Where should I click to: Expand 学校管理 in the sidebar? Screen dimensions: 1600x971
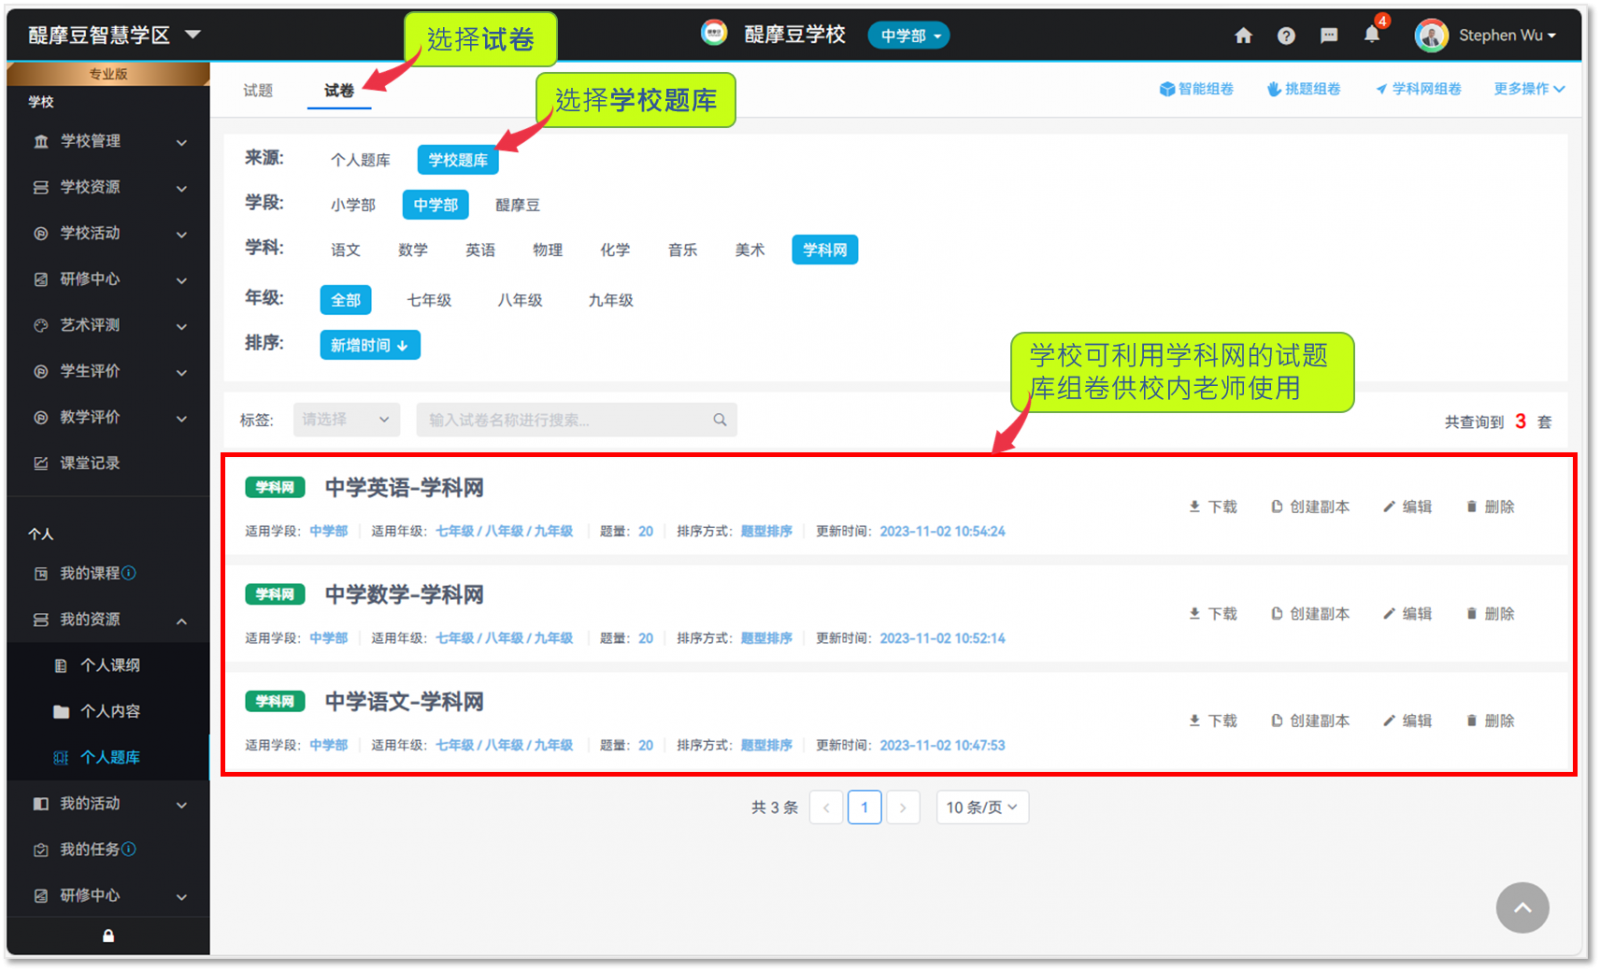coord(108,141)
